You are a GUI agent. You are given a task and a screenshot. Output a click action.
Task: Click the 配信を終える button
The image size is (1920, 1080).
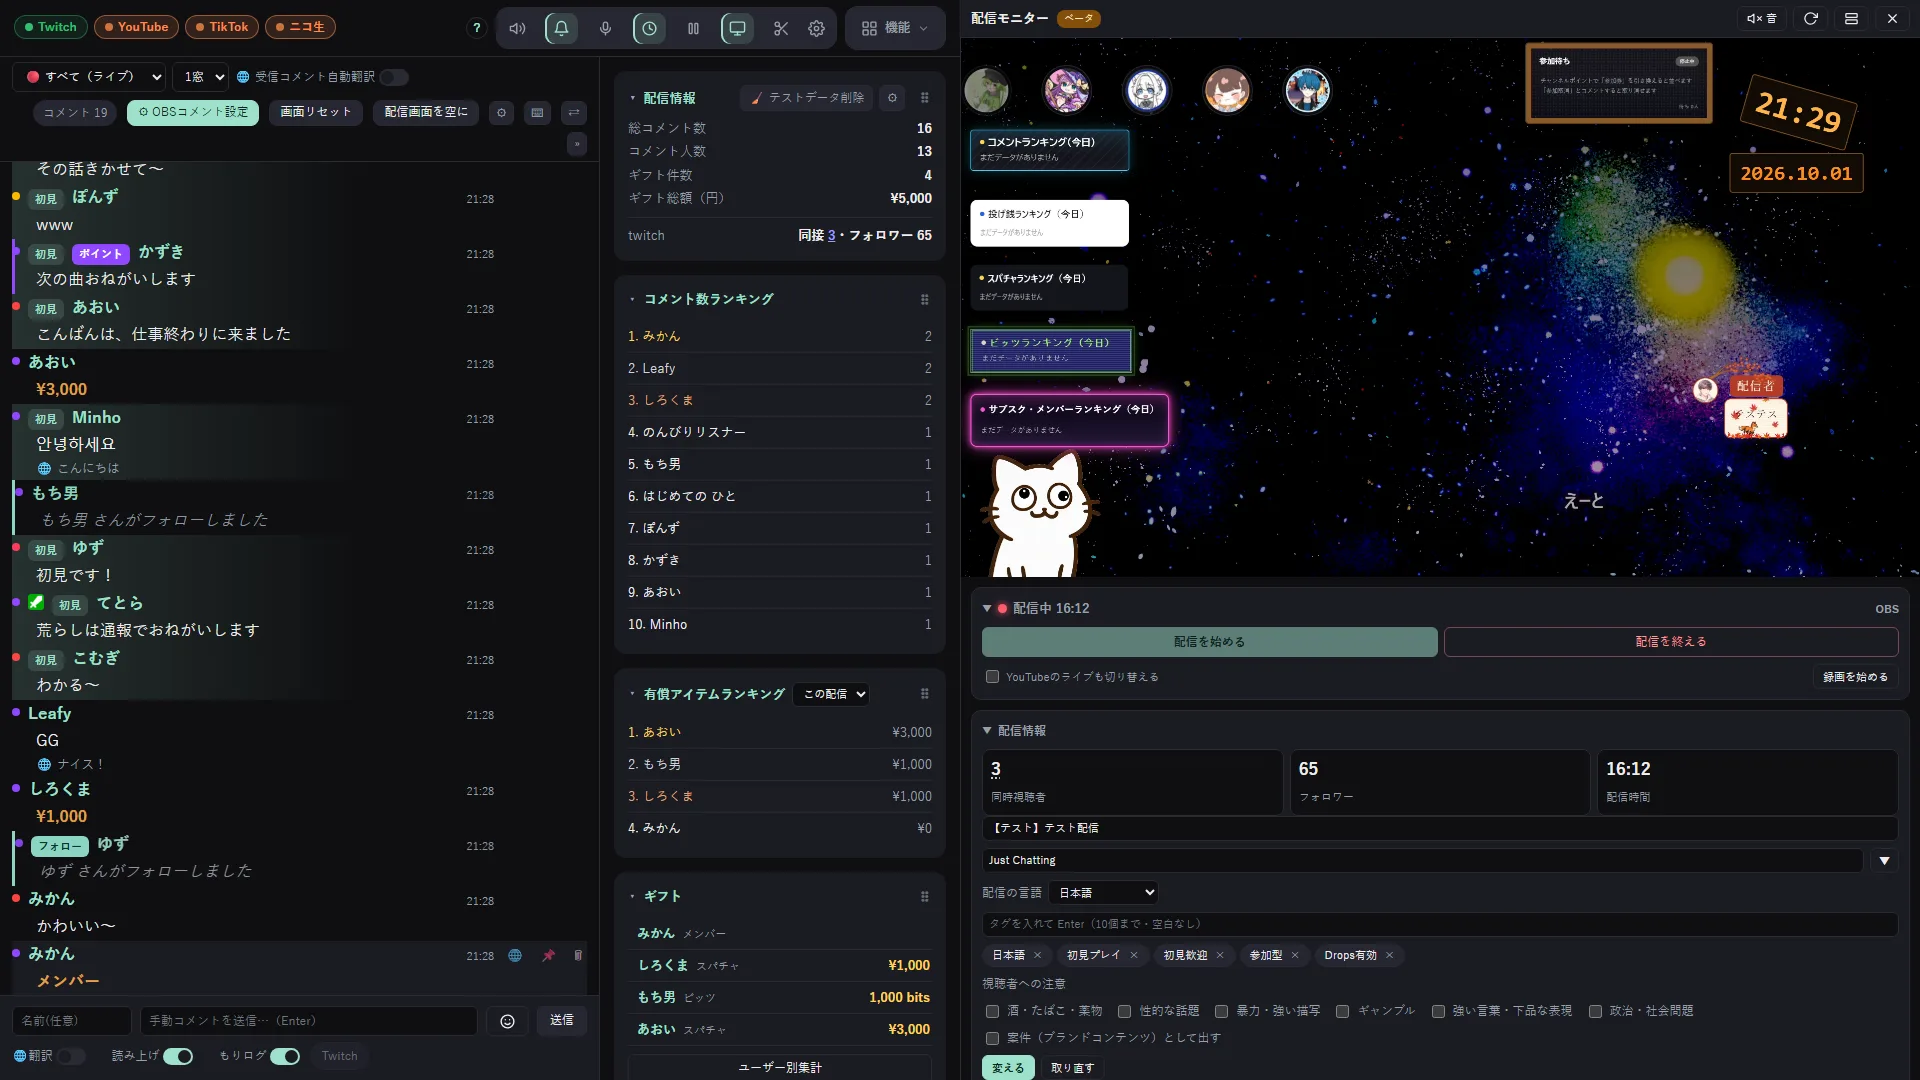point(1671,642)
